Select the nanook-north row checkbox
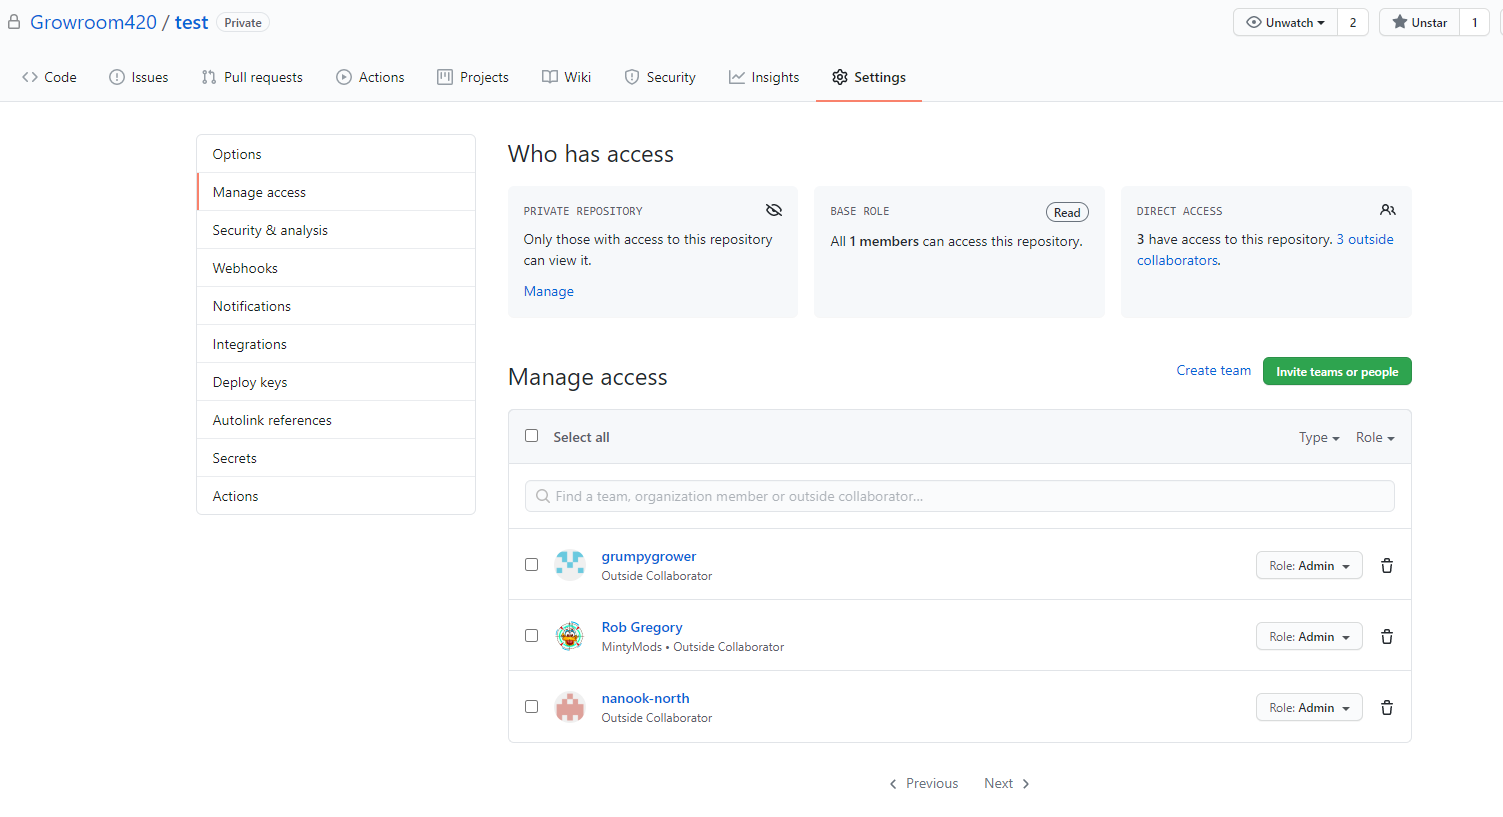Viewport: 1503px width, 817px height. click(532, 707)
